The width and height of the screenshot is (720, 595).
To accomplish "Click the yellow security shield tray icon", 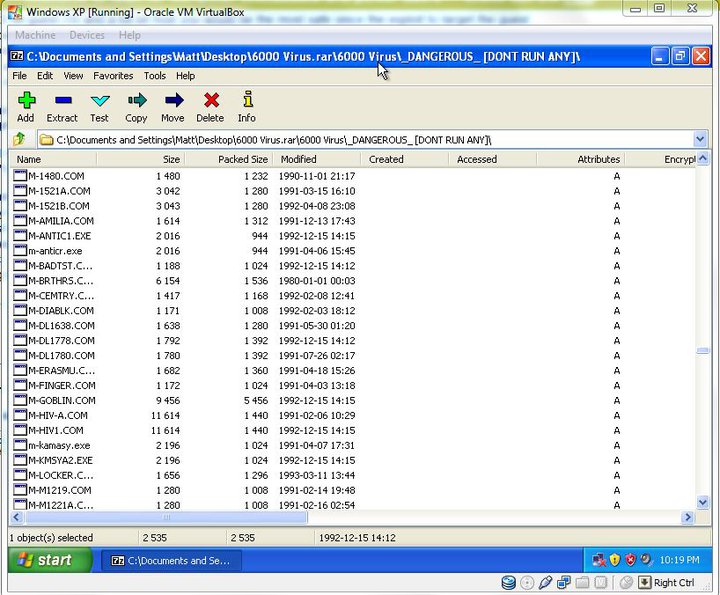I will tap(614, 560).
